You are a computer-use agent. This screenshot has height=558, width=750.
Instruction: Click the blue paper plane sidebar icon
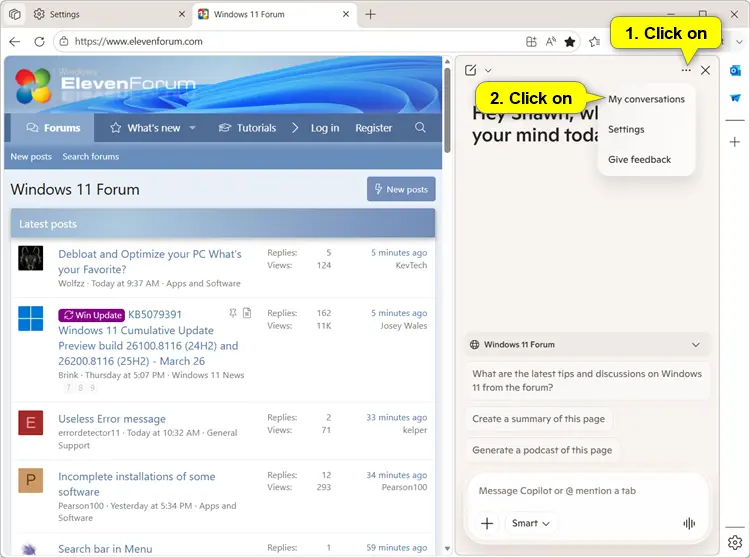(x=735, y=98)
